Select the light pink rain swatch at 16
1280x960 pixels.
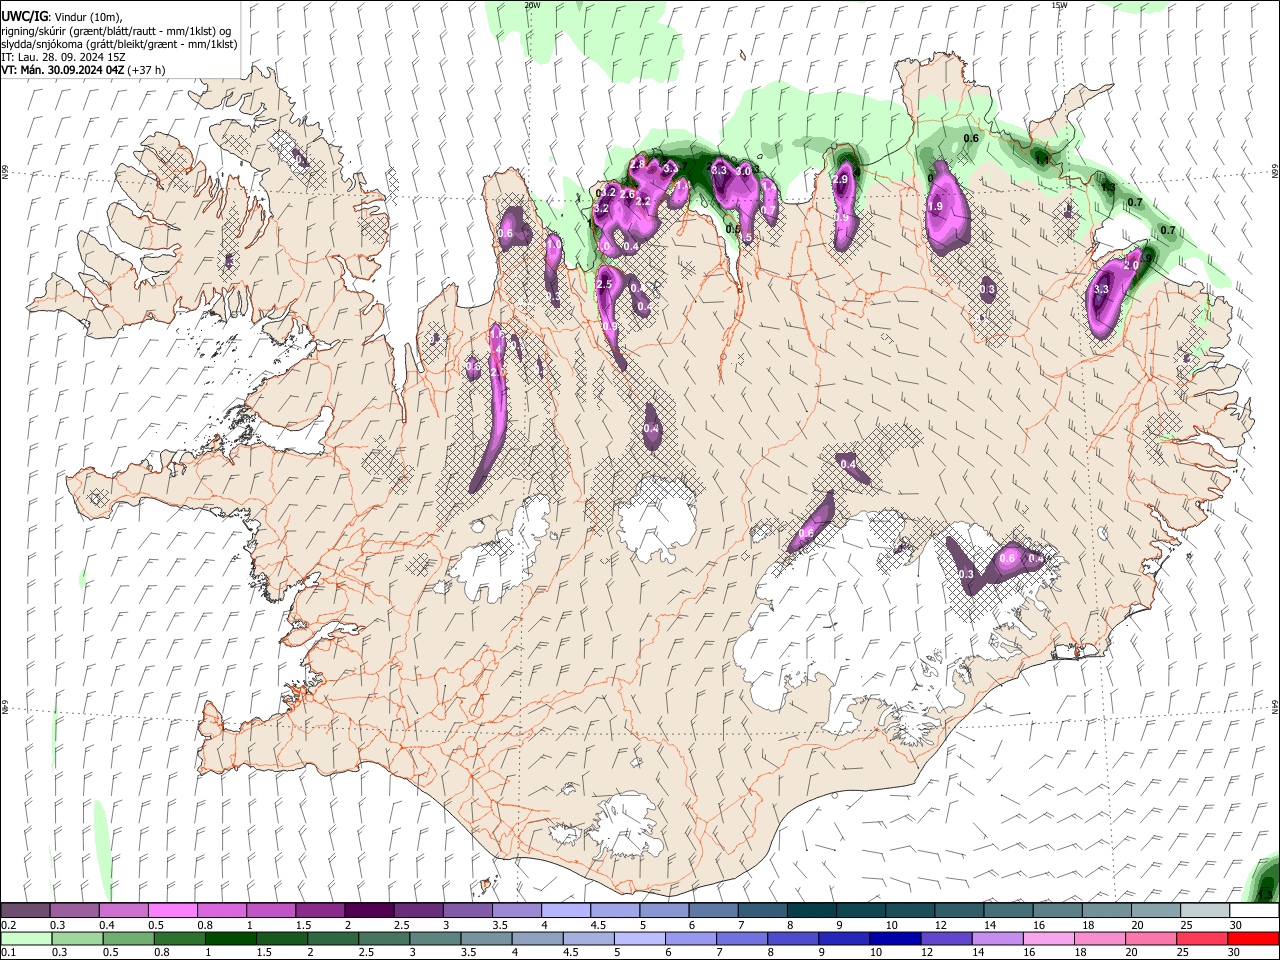(1049, 938)
